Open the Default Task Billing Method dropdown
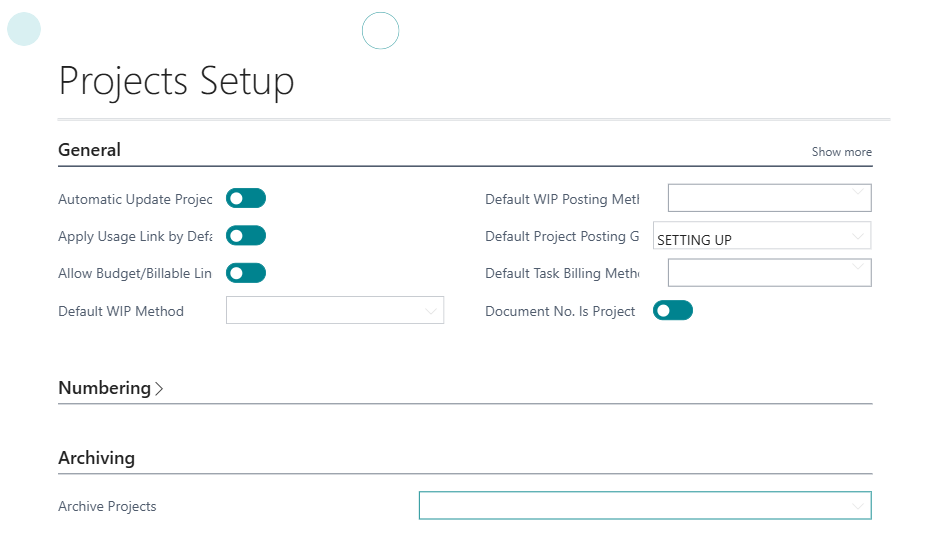Viewport: 948px width, 542px height. (x=769, y=273)
